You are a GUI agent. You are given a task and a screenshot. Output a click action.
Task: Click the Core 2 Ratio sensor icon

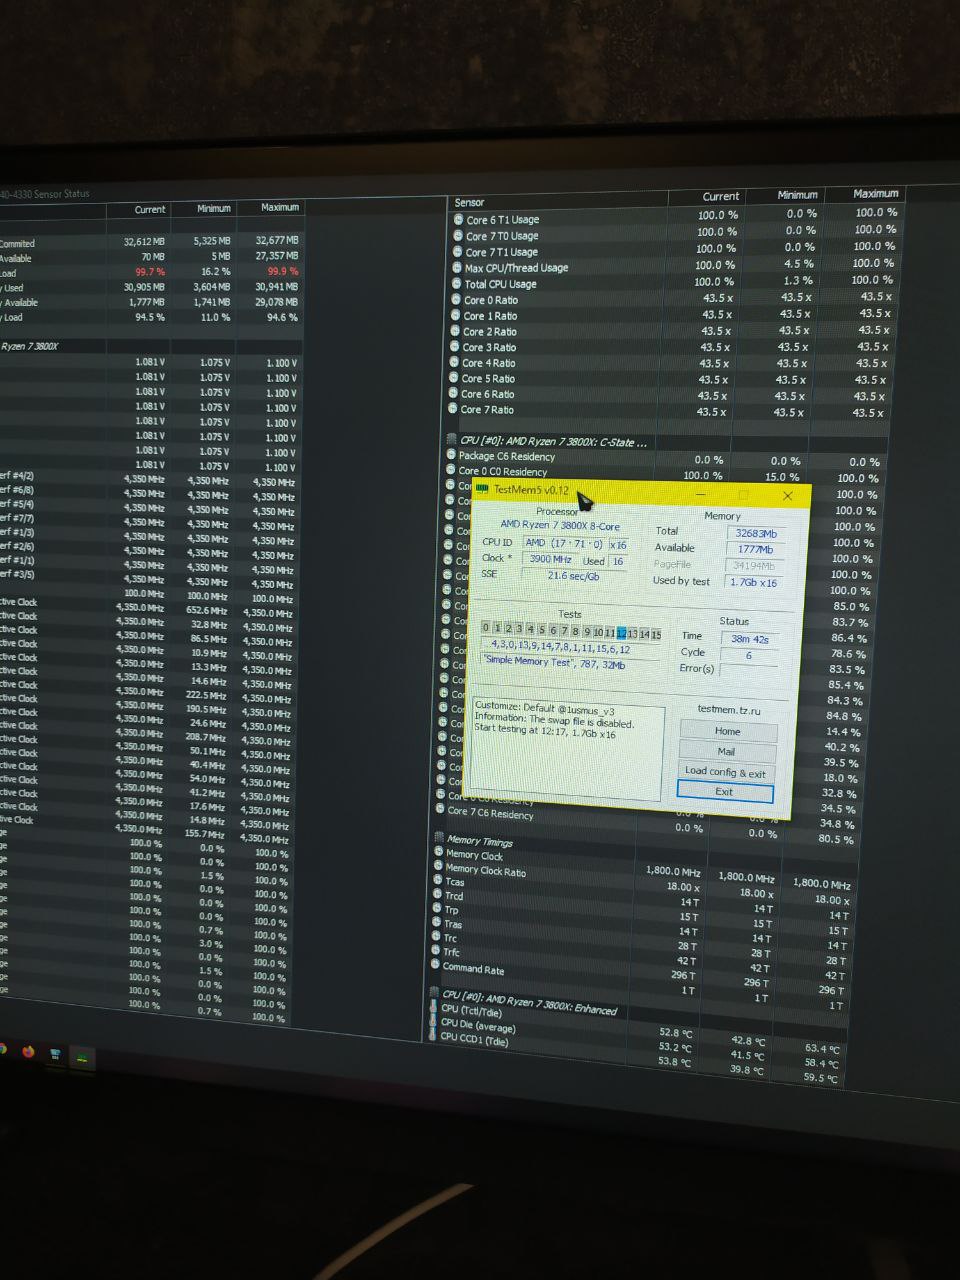coord(455,331)
